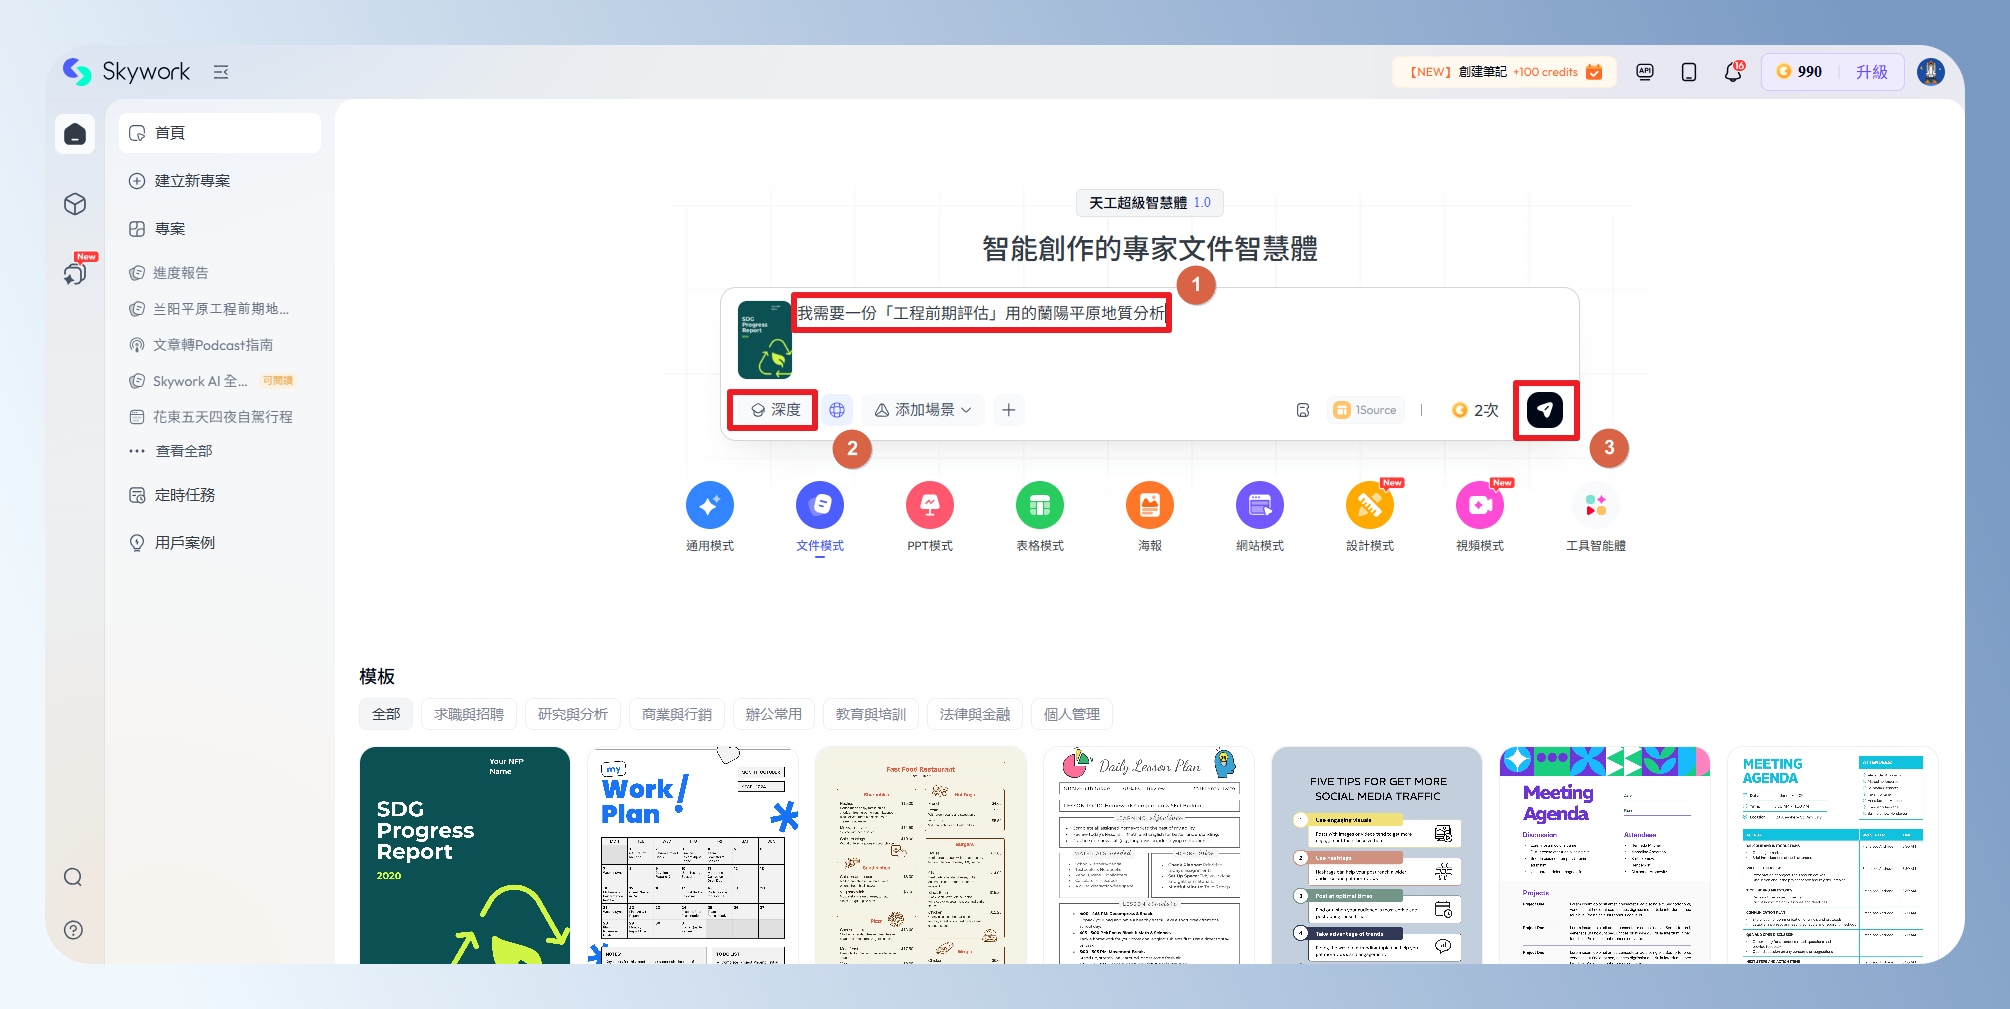Open the notification bell

1733,72
